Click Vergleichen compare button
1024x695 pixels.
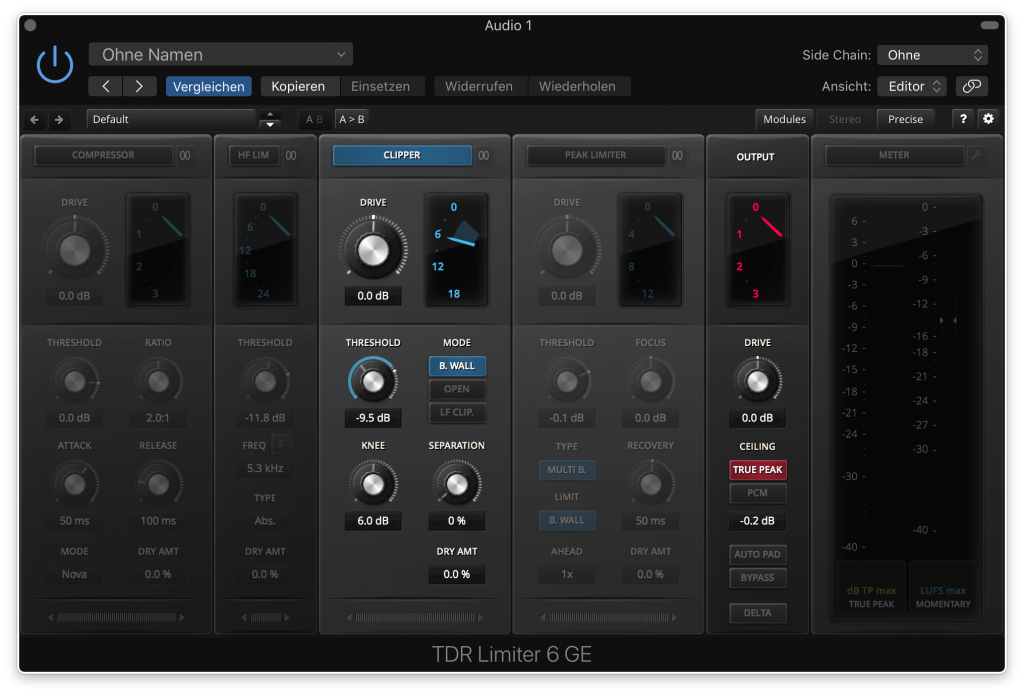[209, 86]
